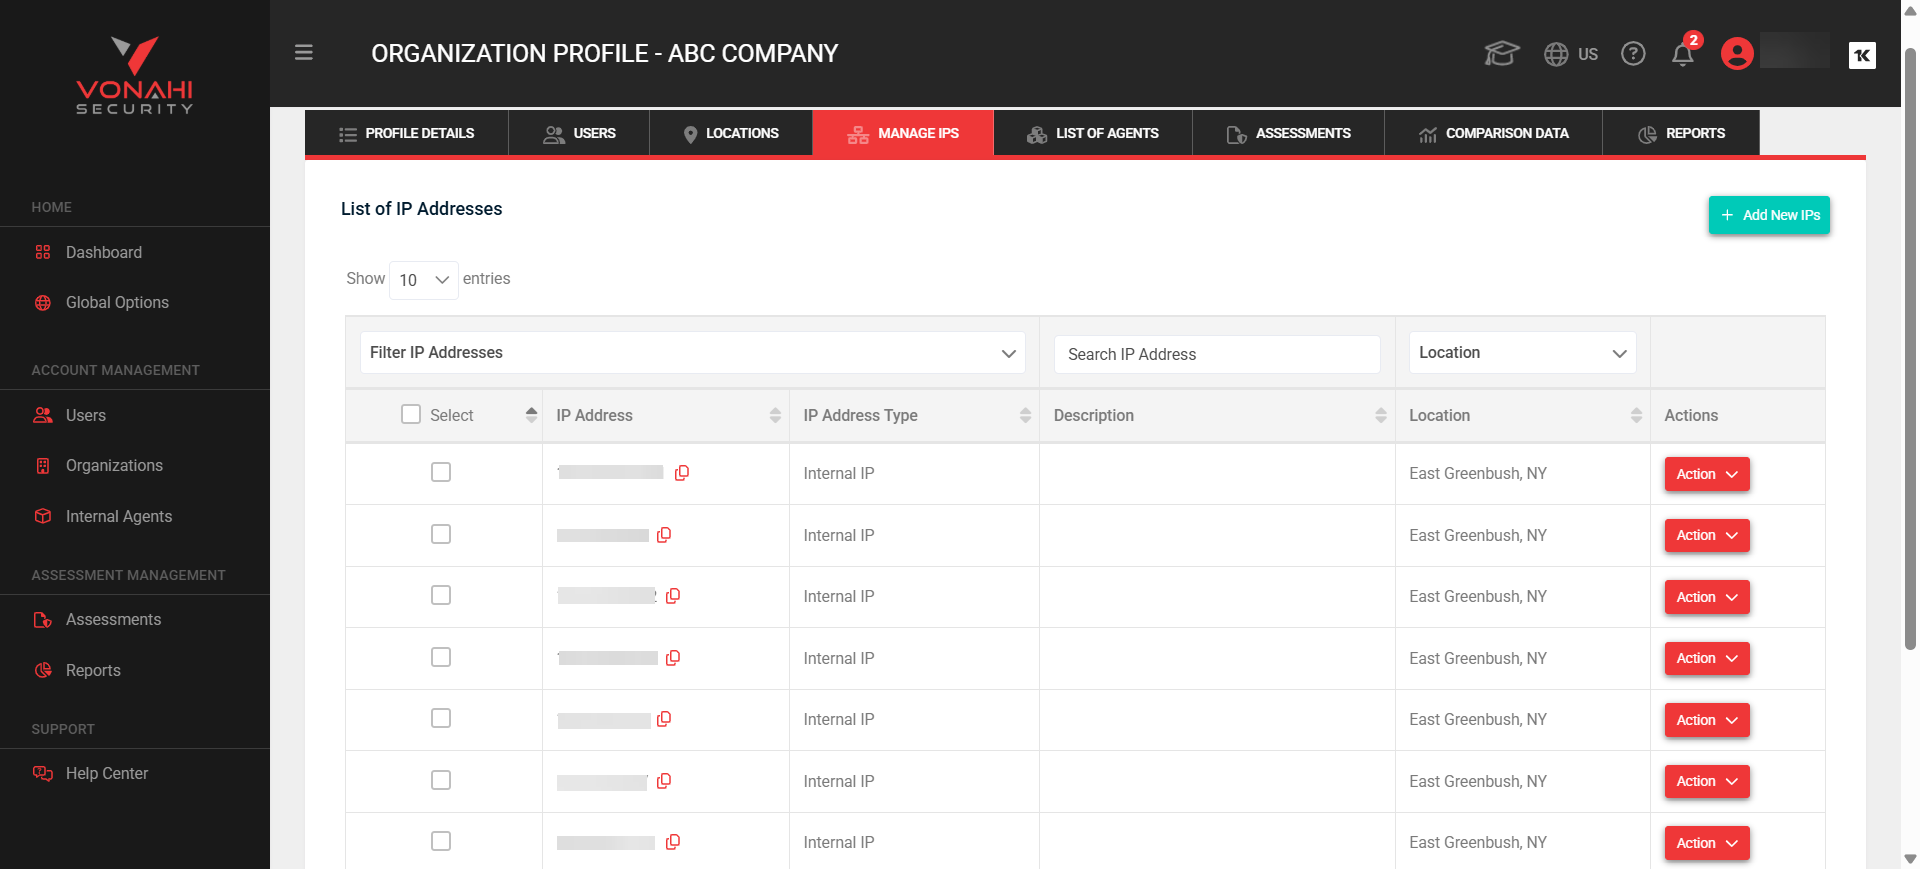This screenshot has height=869, width=1920.
Task: Click the hamburger menu icon
Action: [x=304, y=53]
